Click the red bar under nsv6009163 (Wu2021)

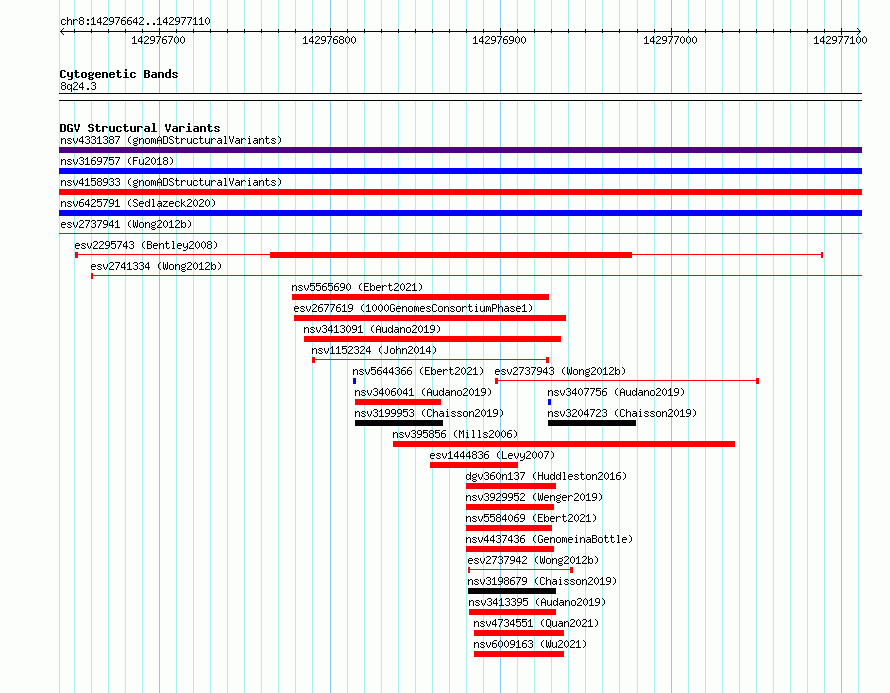click(519, 654)
